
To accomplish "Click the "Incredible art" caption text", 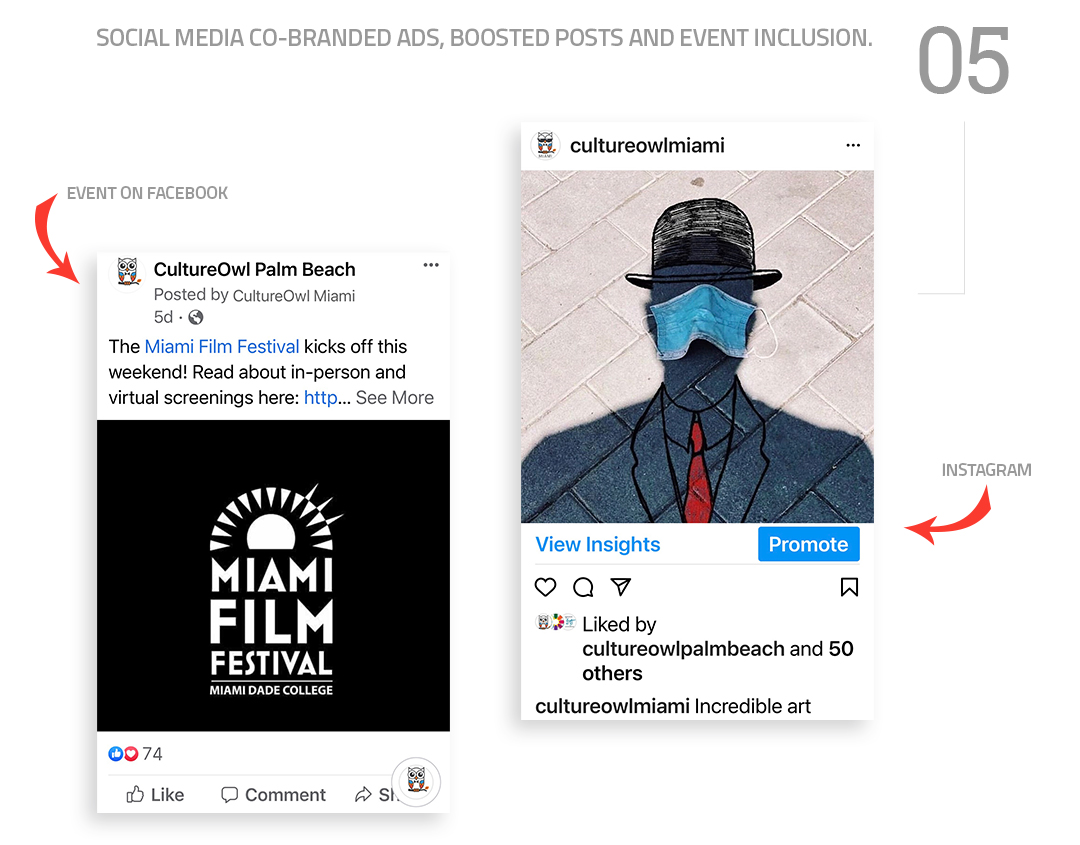I will [753, 707].
